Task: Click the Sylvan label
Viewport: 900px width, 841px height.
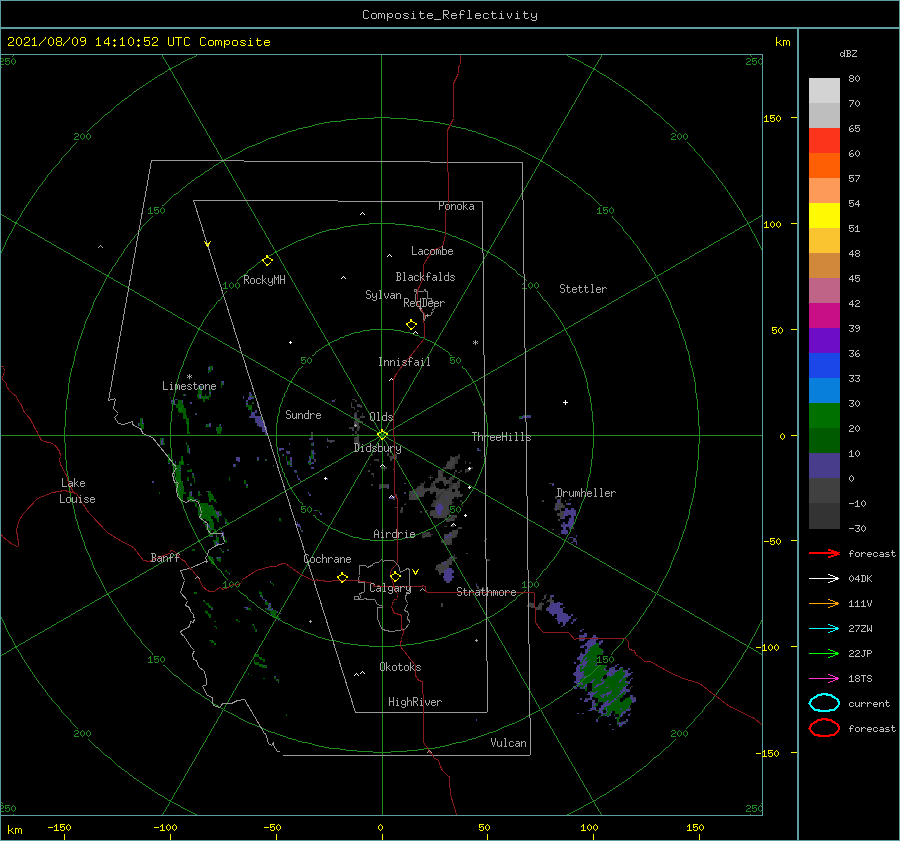Action: point(383,295)
